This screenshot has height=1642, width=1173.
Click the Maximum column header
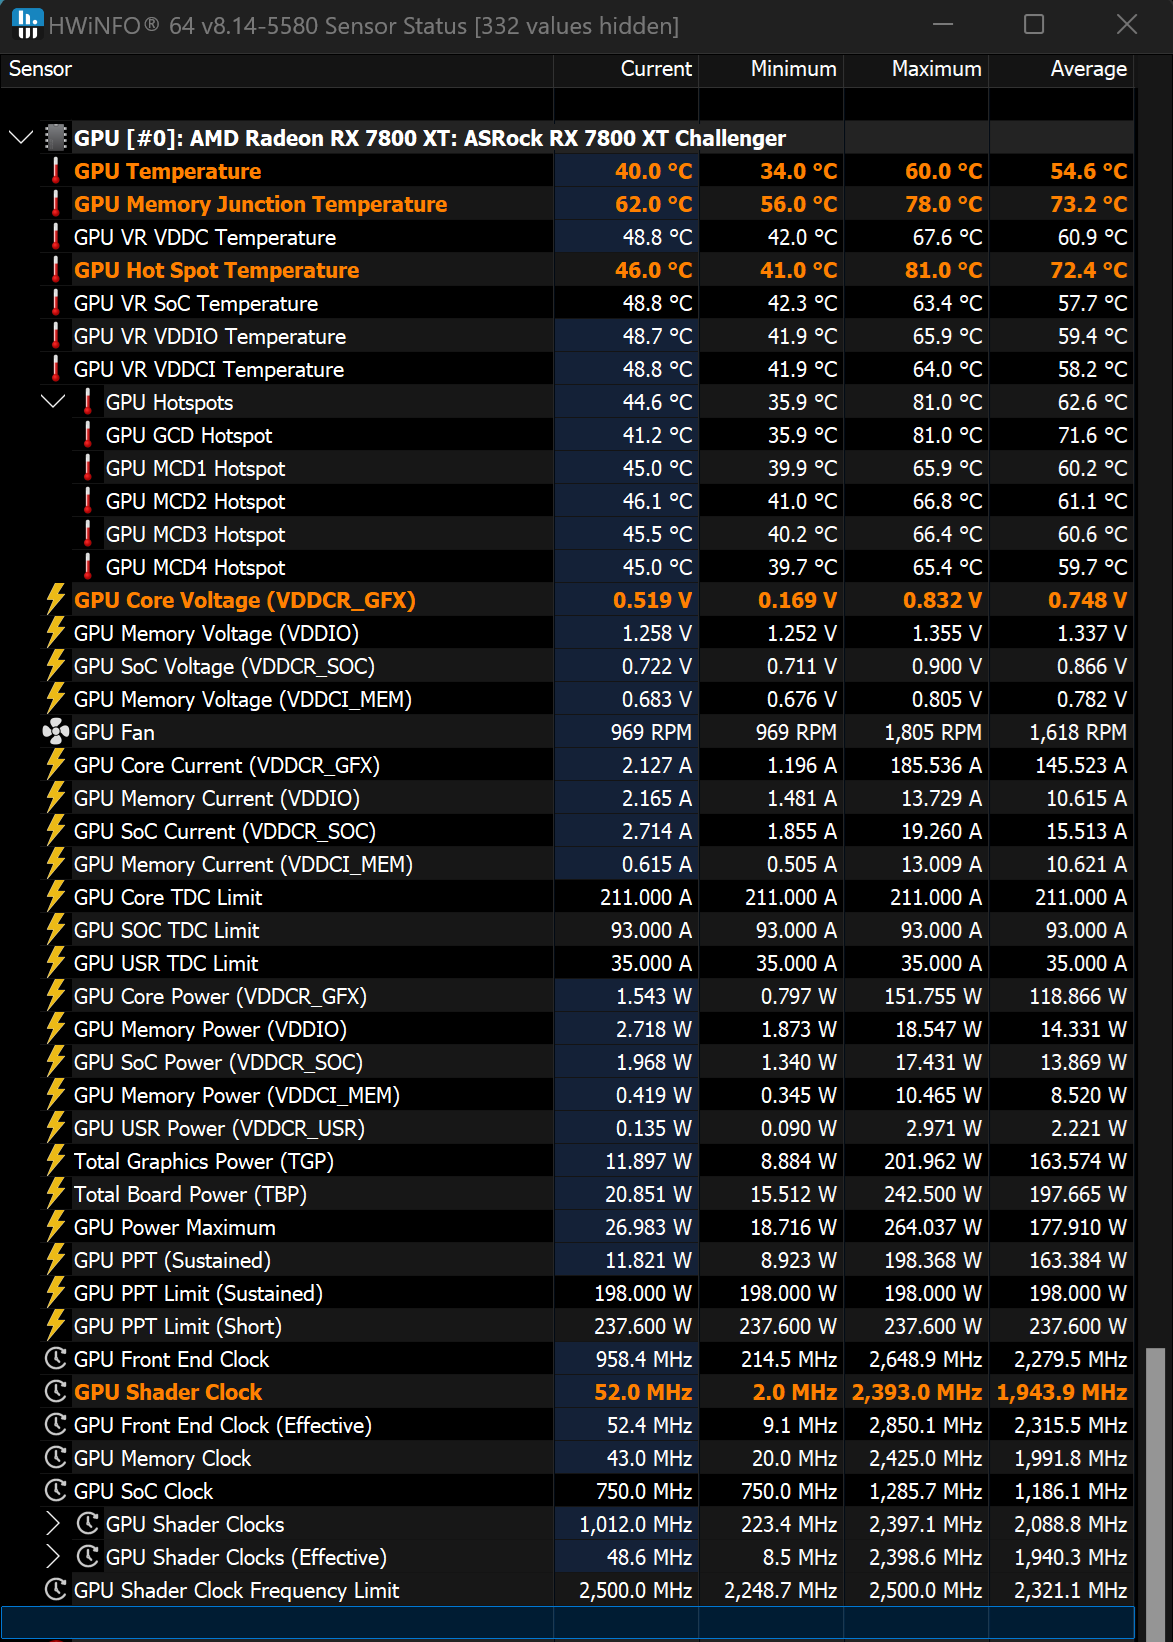pos(916,69)
